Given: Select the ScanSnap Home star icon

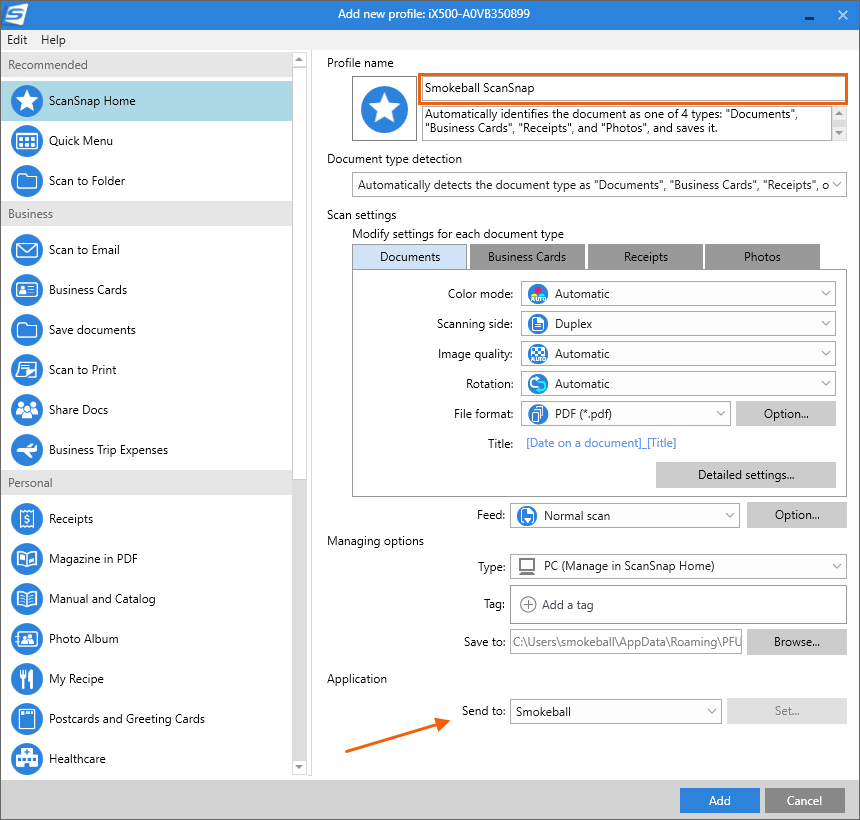Looking at the screenshot, I should click(26, 101).
